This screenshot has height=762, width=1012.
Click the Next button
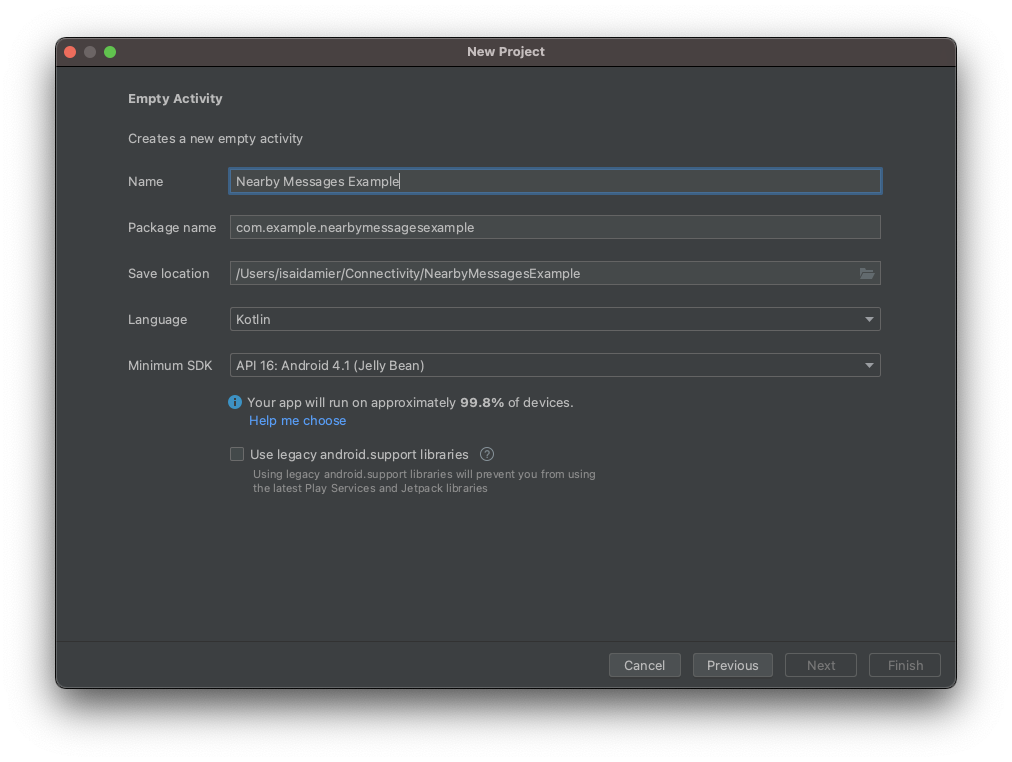click(820, 666)
